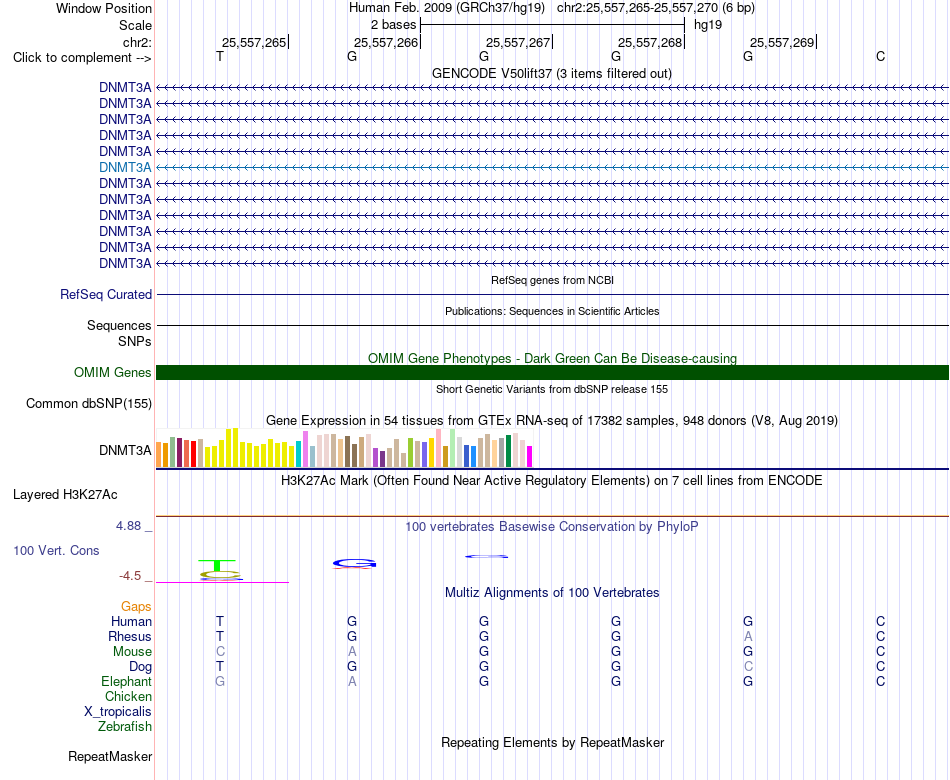Image resolution: width=950 pixels, height=780 pixels.
Task: Click the 'Window Position' track label
Action: pyautogui.click(x=104, y=8)
